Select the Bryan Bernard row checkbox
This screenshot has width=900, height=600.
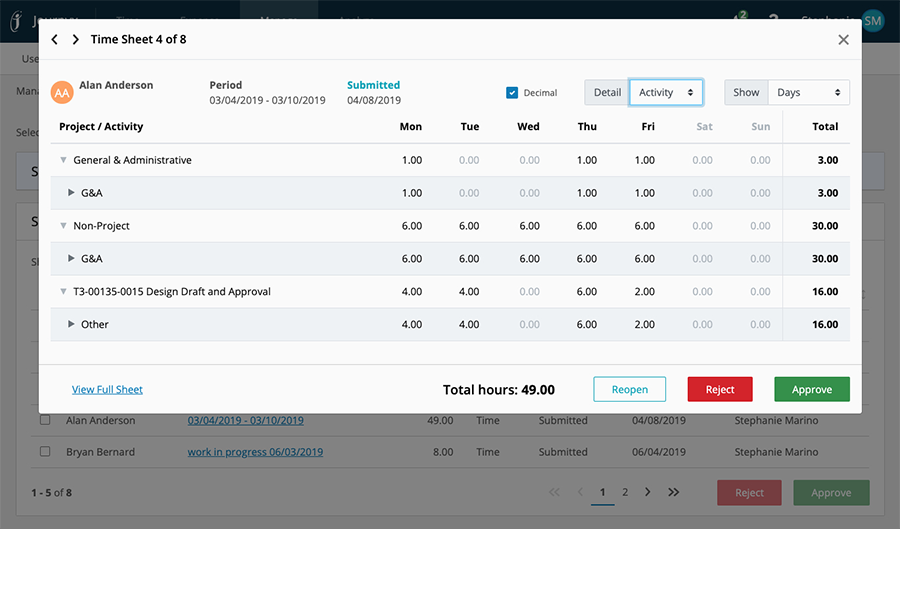(45, 452)
